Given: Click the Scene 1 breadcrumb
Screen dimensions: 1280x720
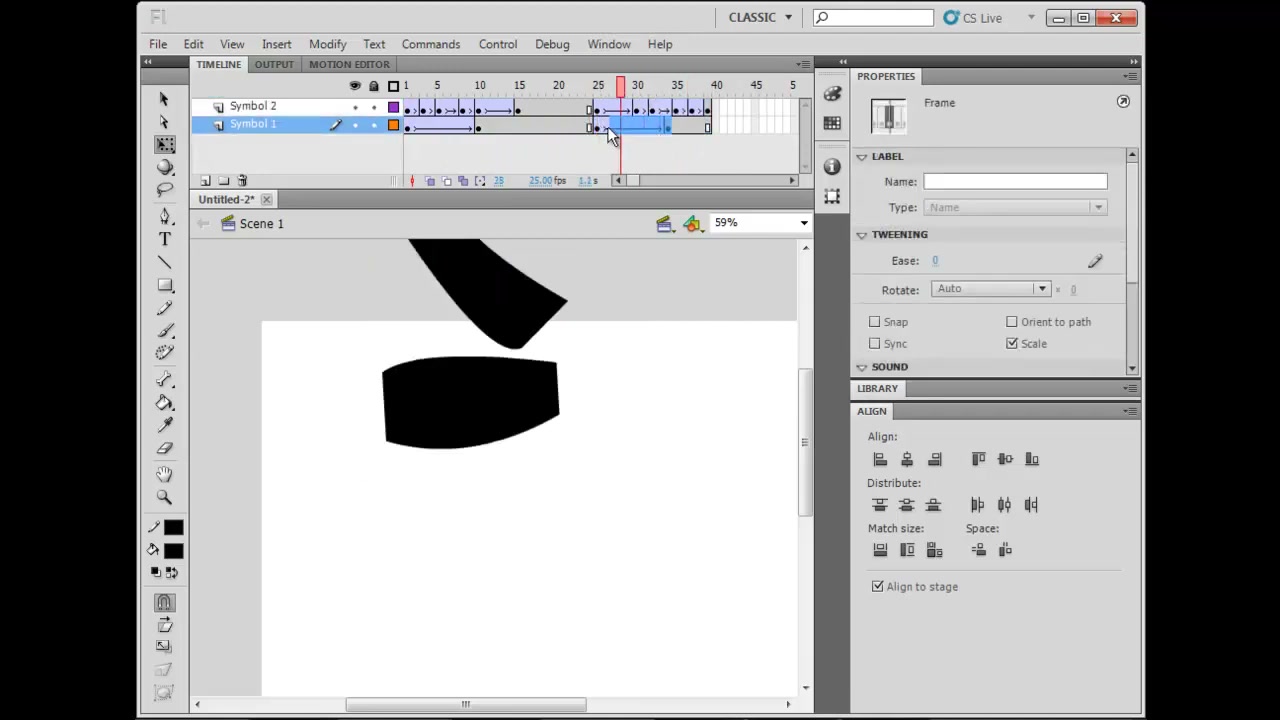Looking at the screenshot, I should point(261,224).
